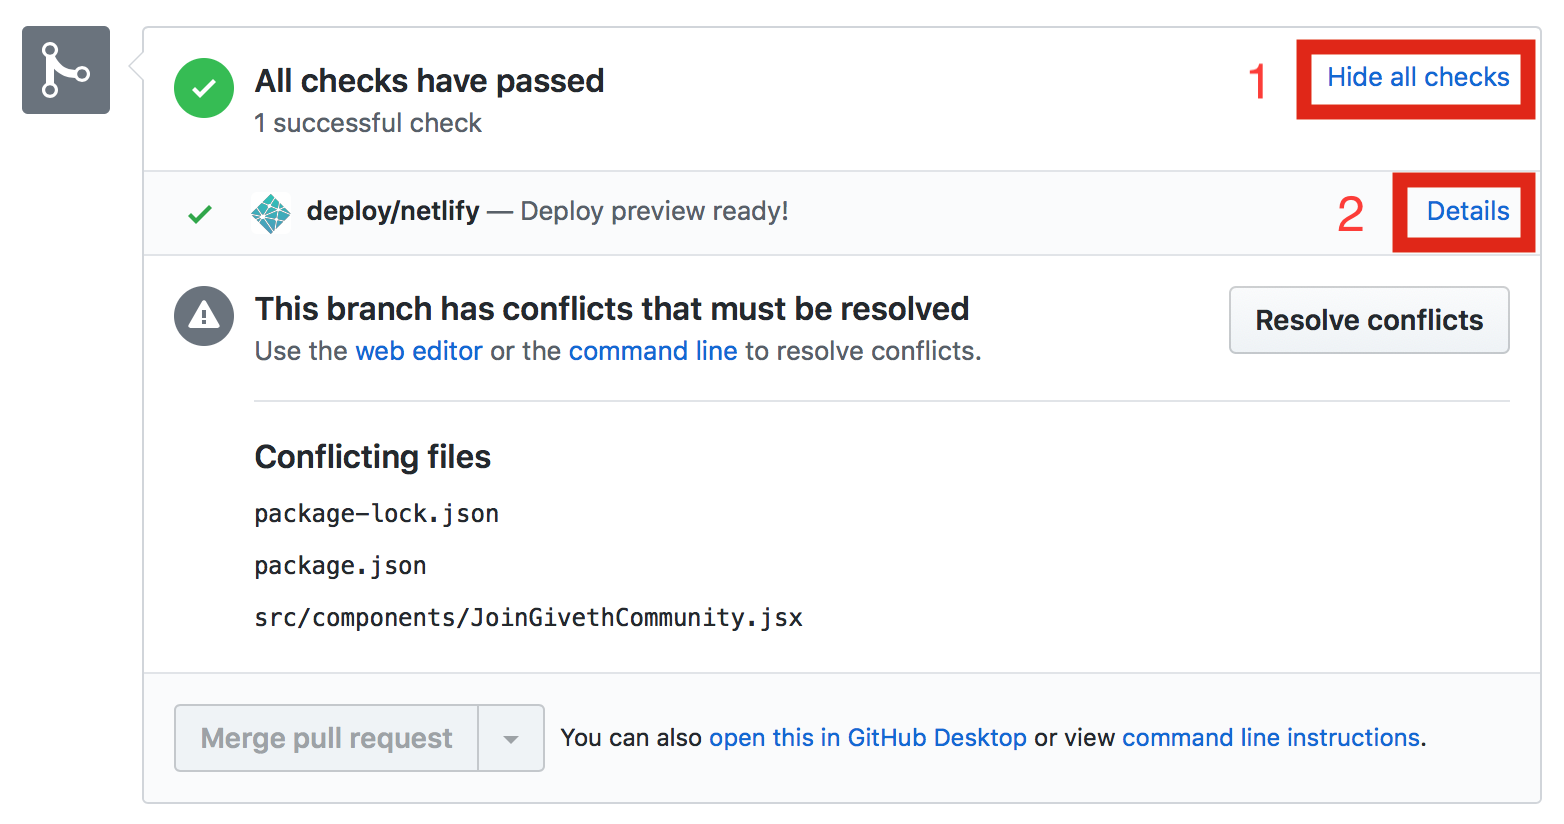Click the gray conflict warning icon
This screenshot has width=1564, height=824.
coord(204,316)
